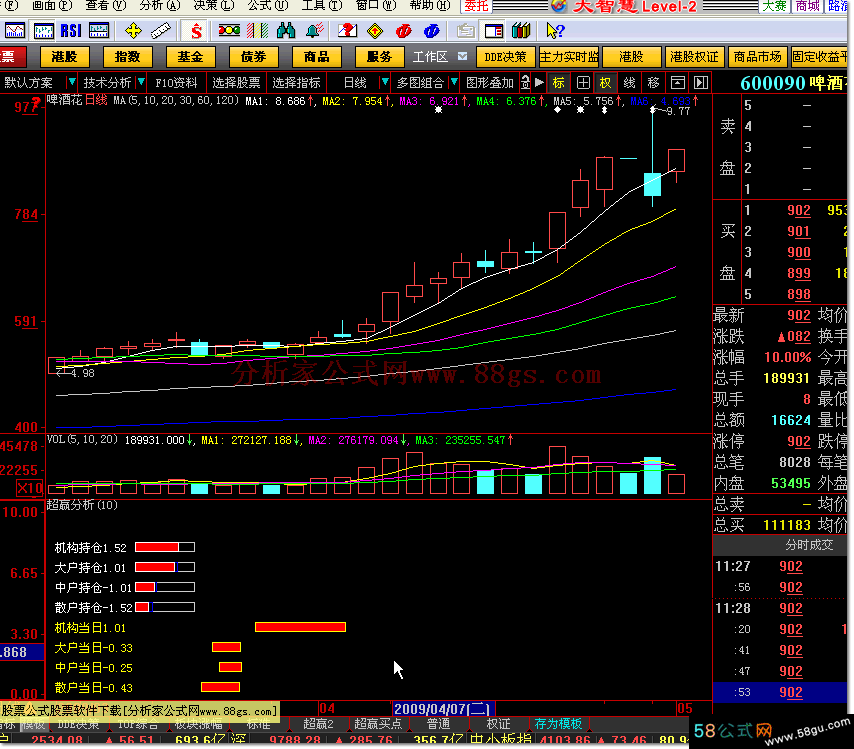The image size is (854, 749).
Task: Open the 公式(U) menu
Action: [267, 5]
